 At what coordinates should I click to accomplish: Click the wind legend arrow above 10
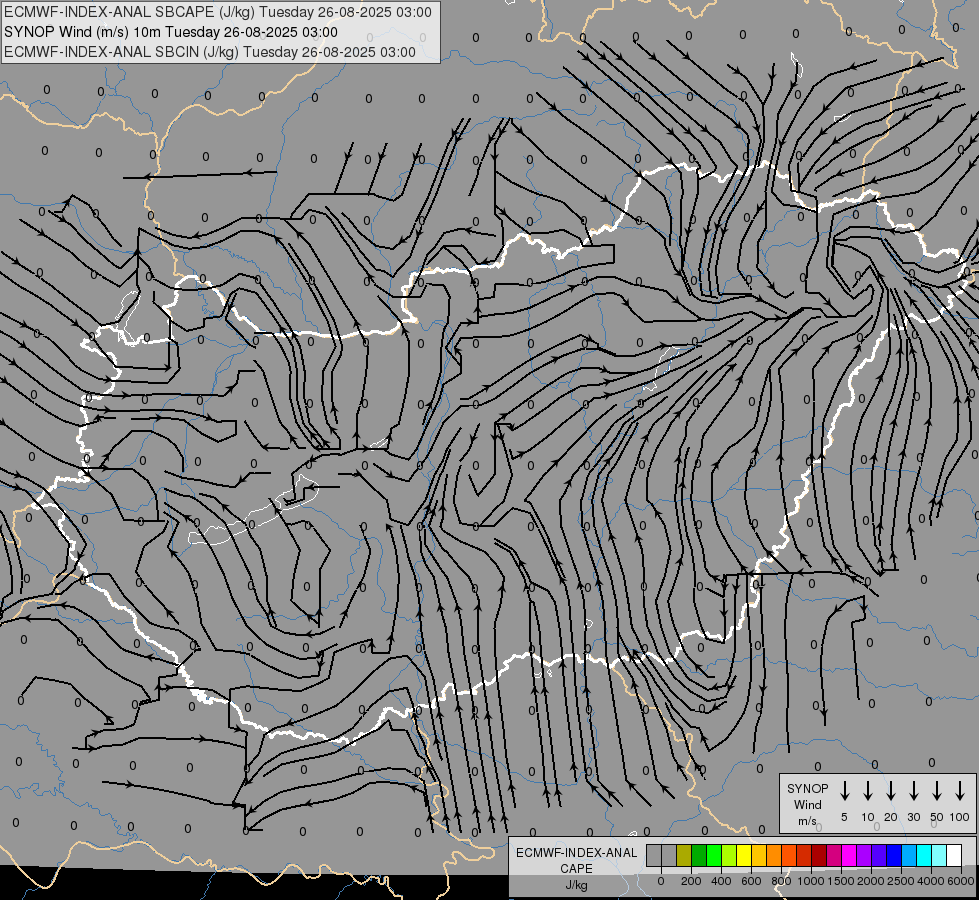[x=868, y=791]
